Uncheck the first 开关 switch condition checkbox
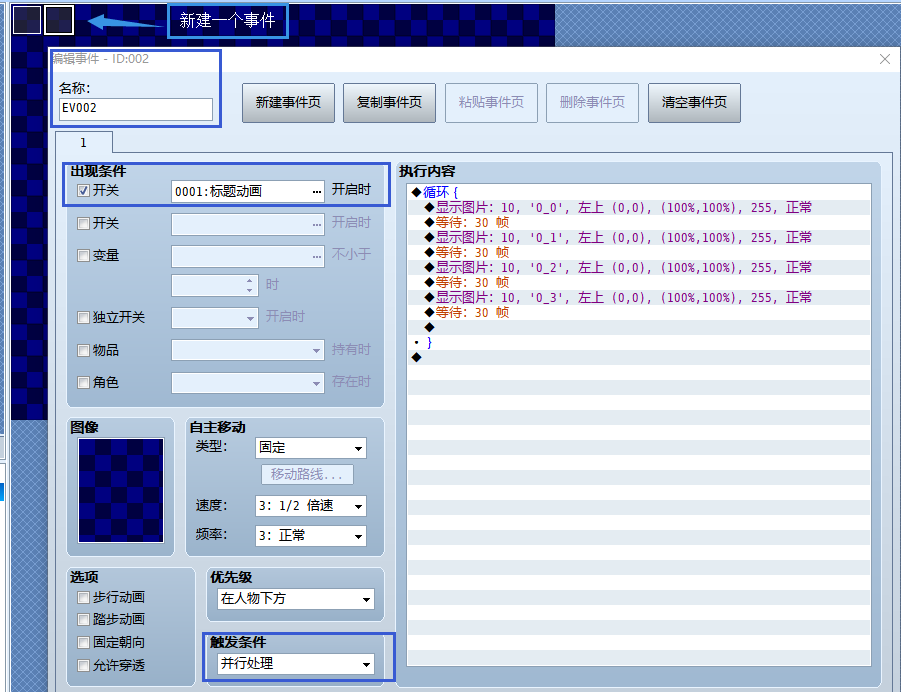Image resolution: width=901 pixels, height=692 pixels. pos(83,191)
